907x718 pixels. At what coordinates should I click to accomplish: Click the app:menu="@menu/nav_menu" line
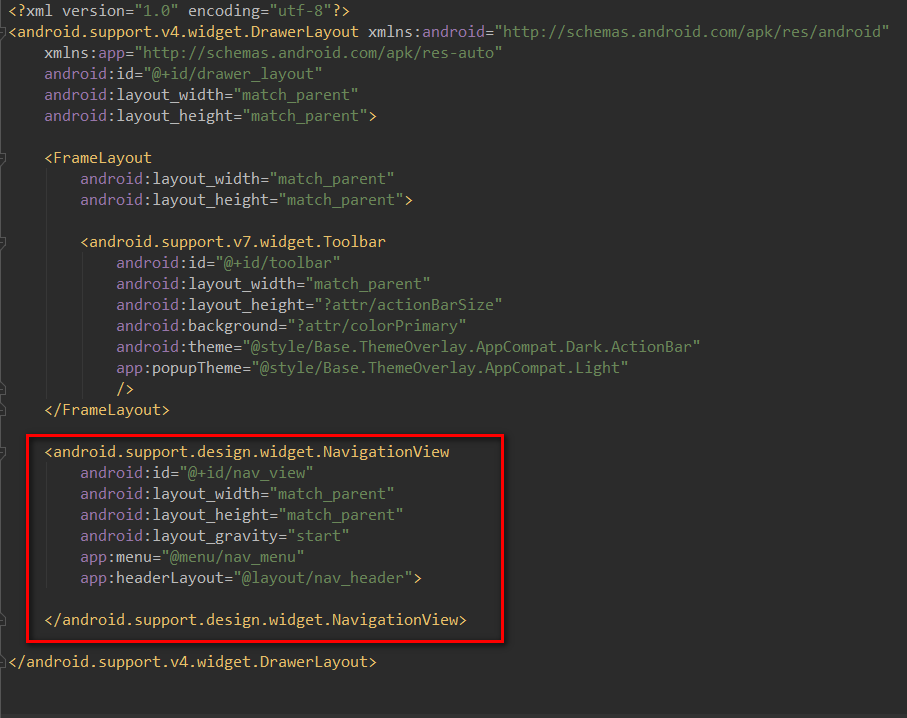click(192, 557)
